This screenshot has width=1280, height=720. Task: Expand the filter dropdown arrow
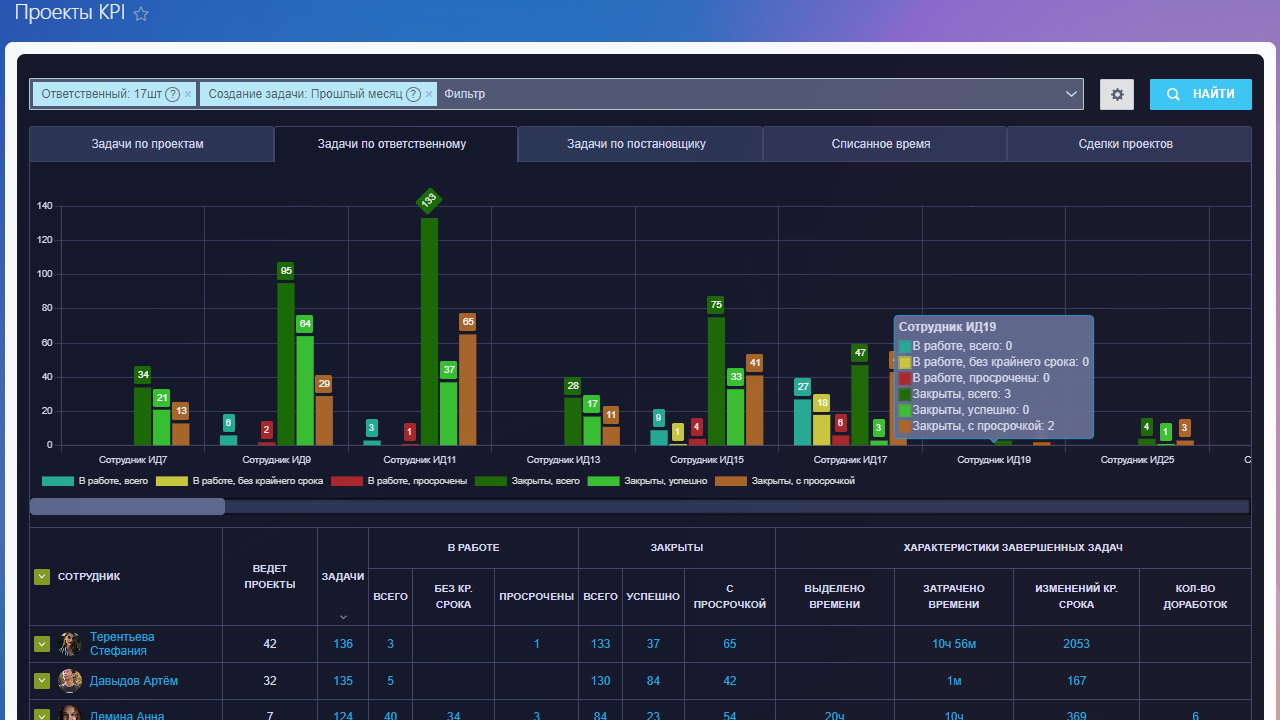pyautogui.click(x=1070, y=94)
